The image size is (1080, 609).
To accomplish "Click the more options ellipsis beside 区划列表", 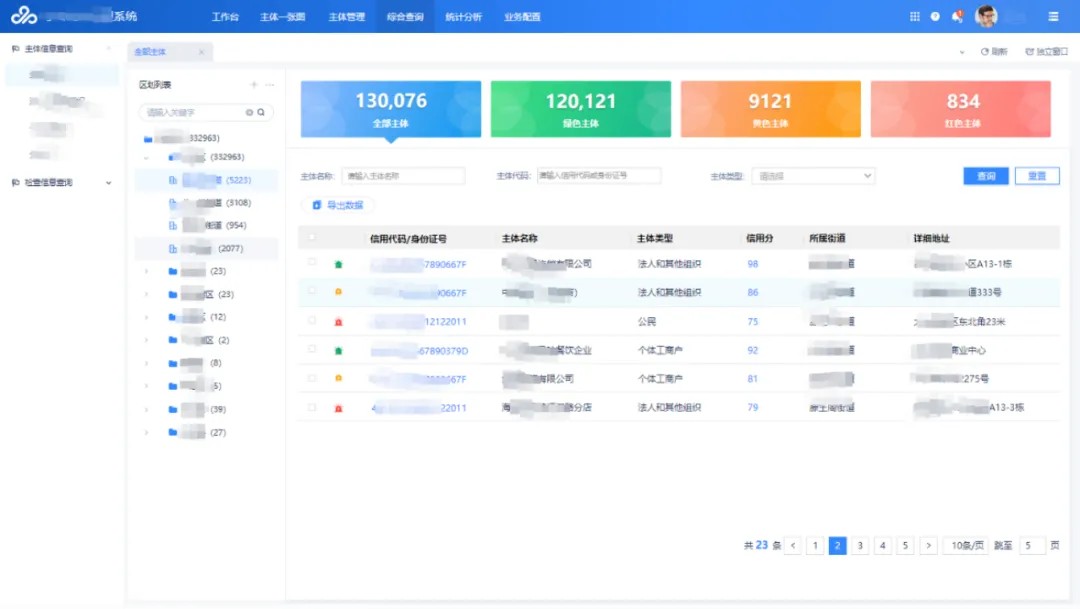I will (269, 85).
